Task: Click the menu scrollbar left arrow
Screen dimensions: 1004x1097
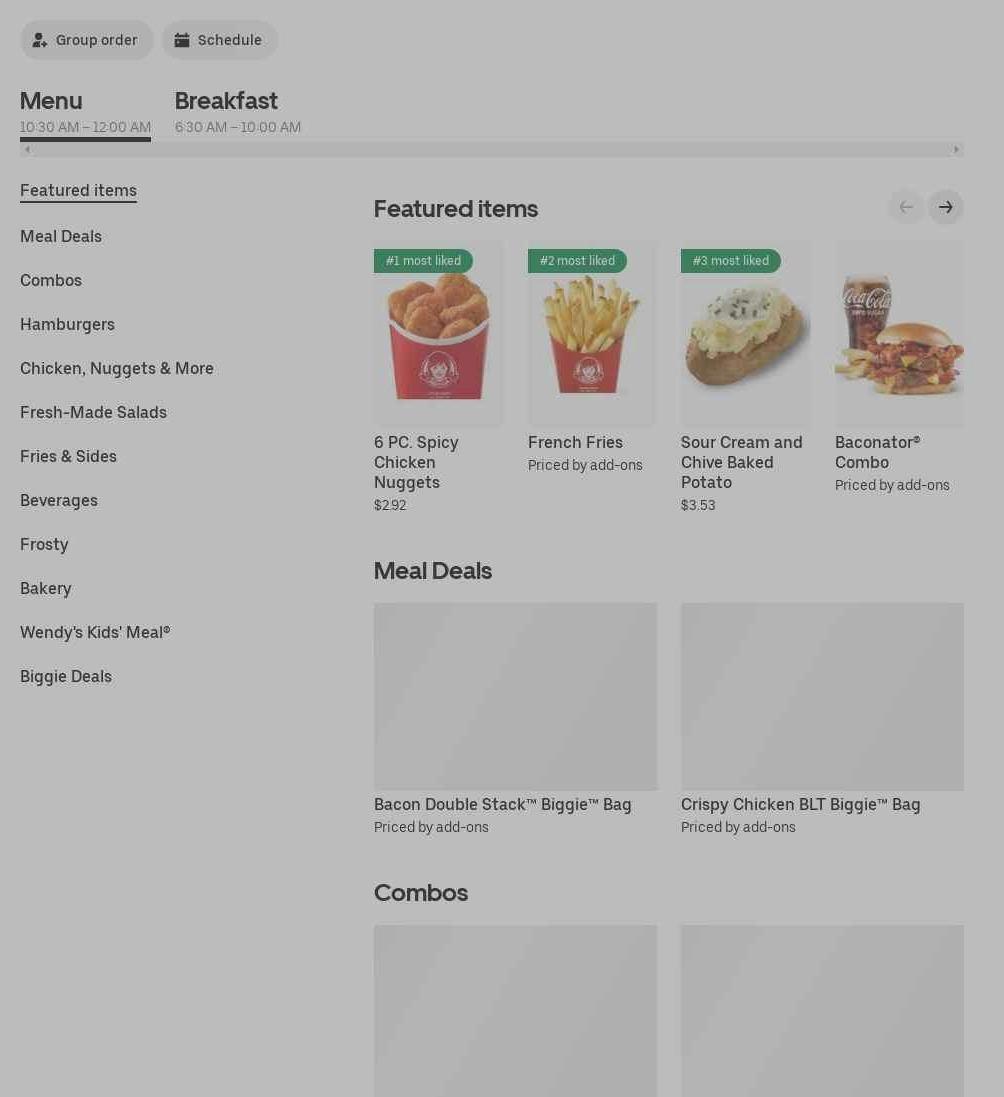Action: point(27,150)
